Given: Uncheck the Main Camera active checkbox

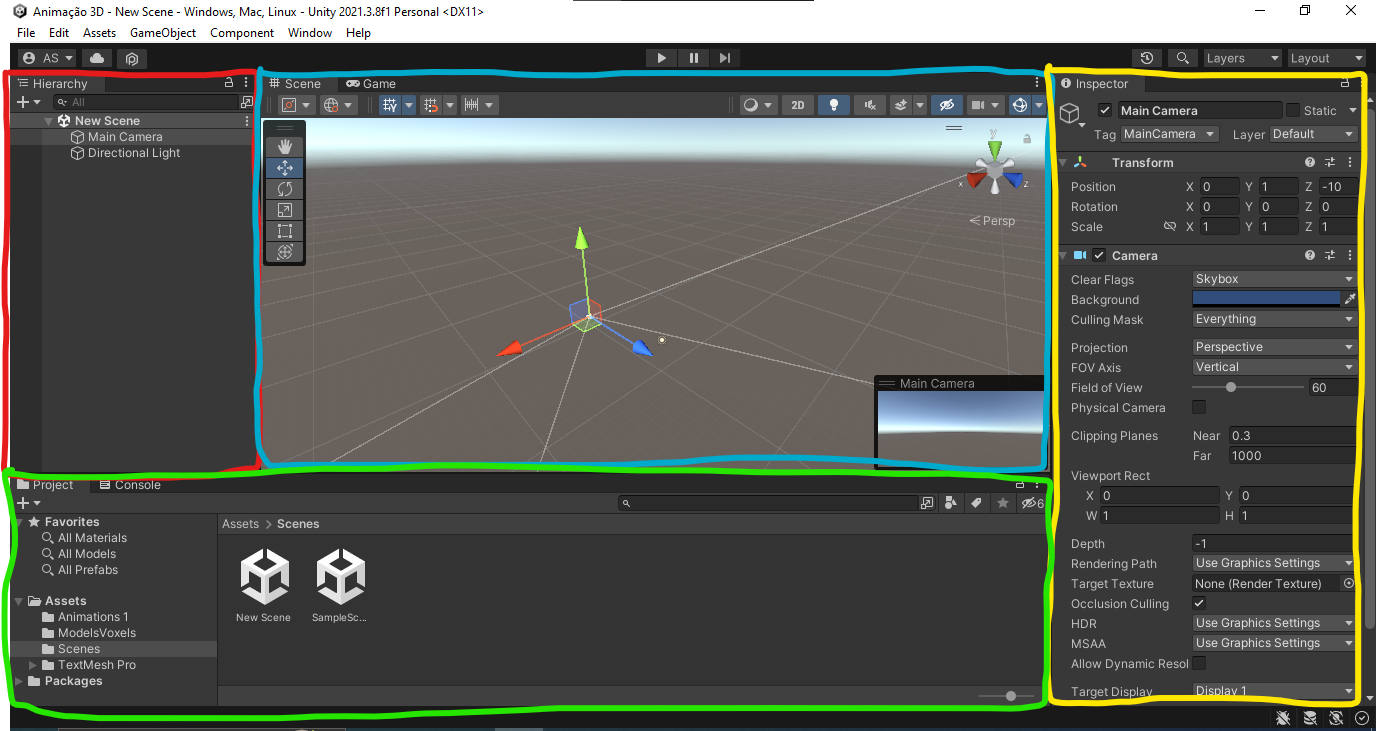Looking at the screenshot, I should click(1105, 110).
